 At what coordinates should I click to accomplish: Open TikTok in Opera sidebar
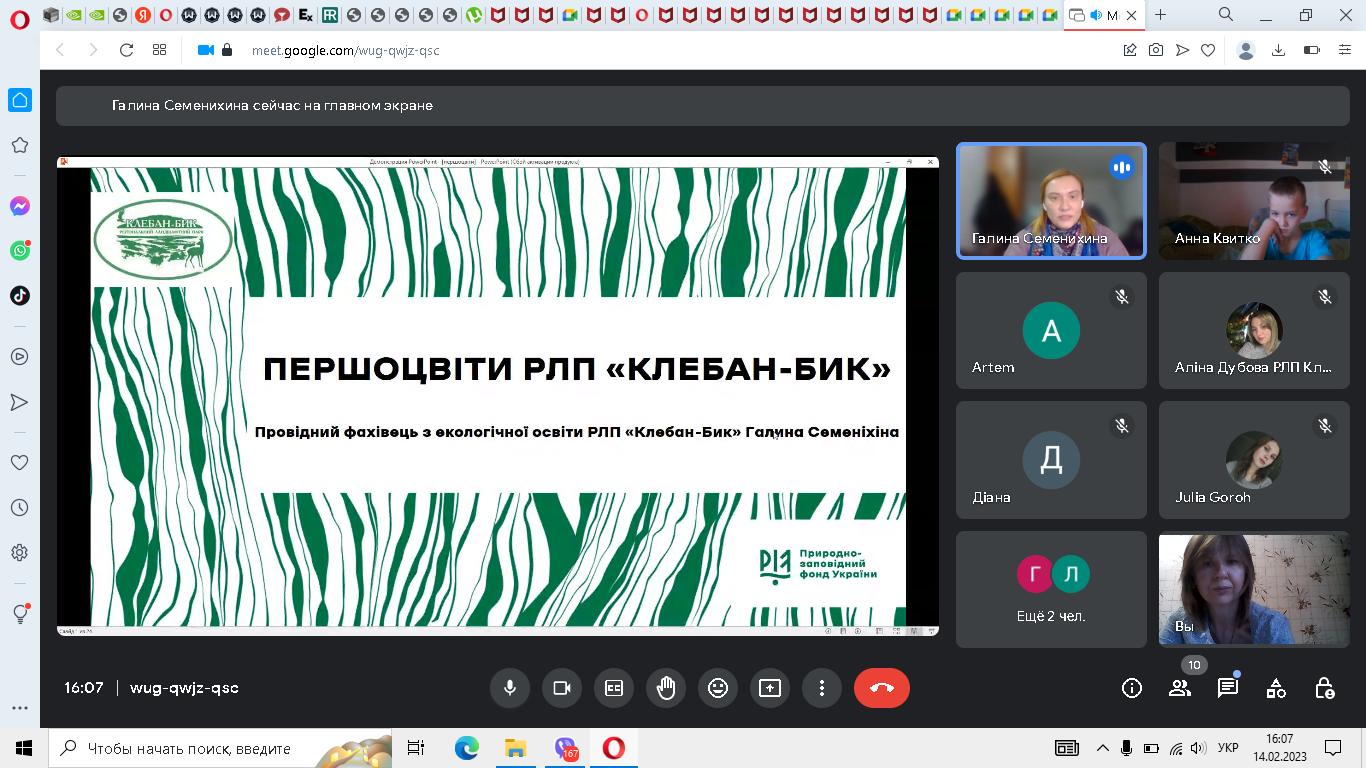point(19,296)
